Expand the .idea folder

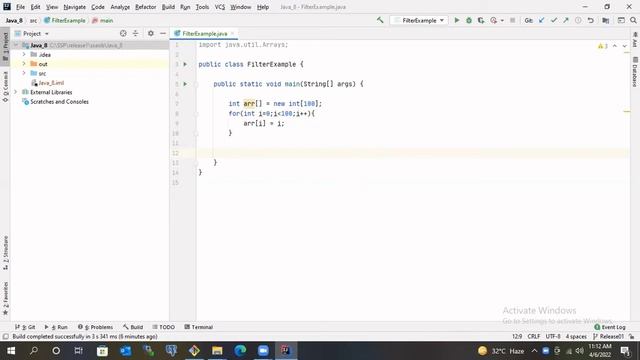pos(24,54)
